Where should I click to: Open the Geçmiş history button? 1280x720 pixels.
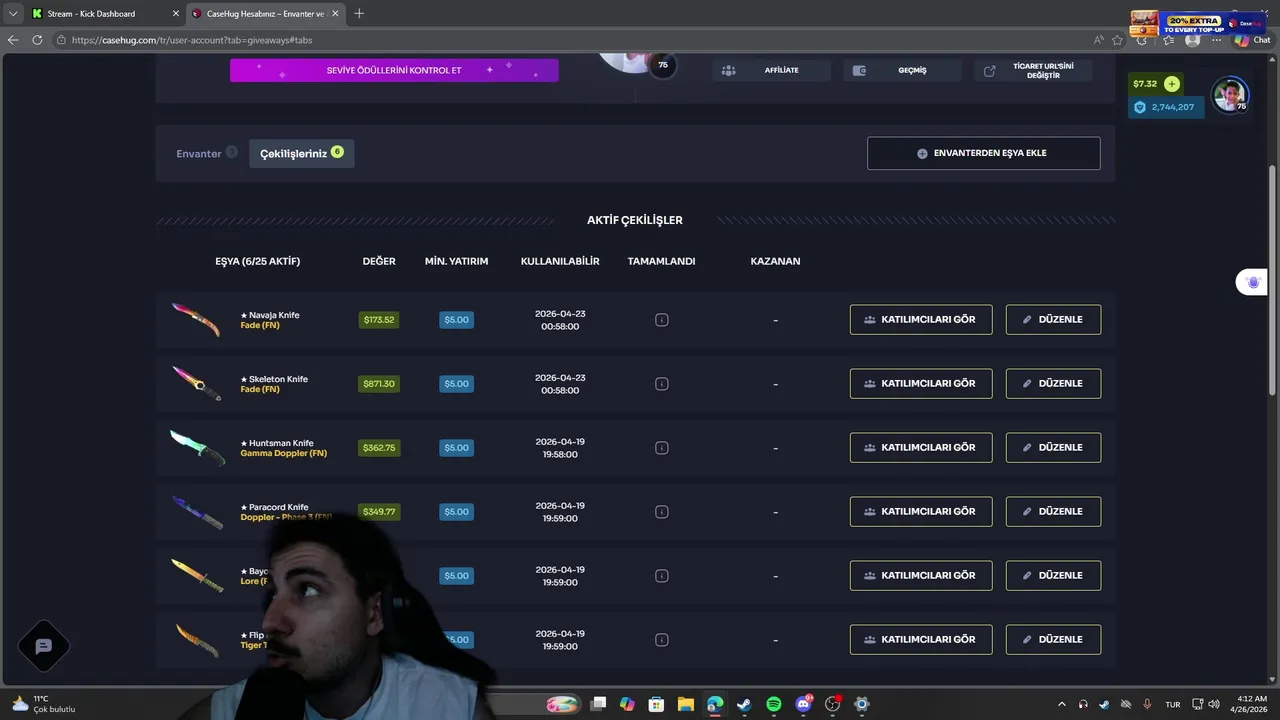pyautogui.click(x=902, y=70)
